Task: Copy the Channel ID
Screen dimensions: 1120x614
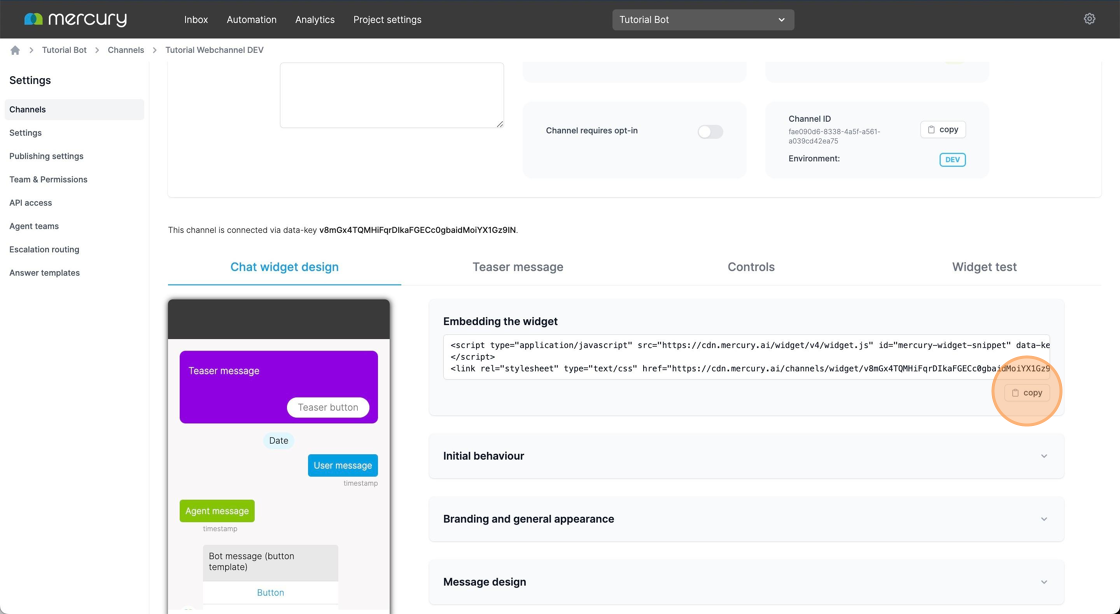Action: pos(943,129)
